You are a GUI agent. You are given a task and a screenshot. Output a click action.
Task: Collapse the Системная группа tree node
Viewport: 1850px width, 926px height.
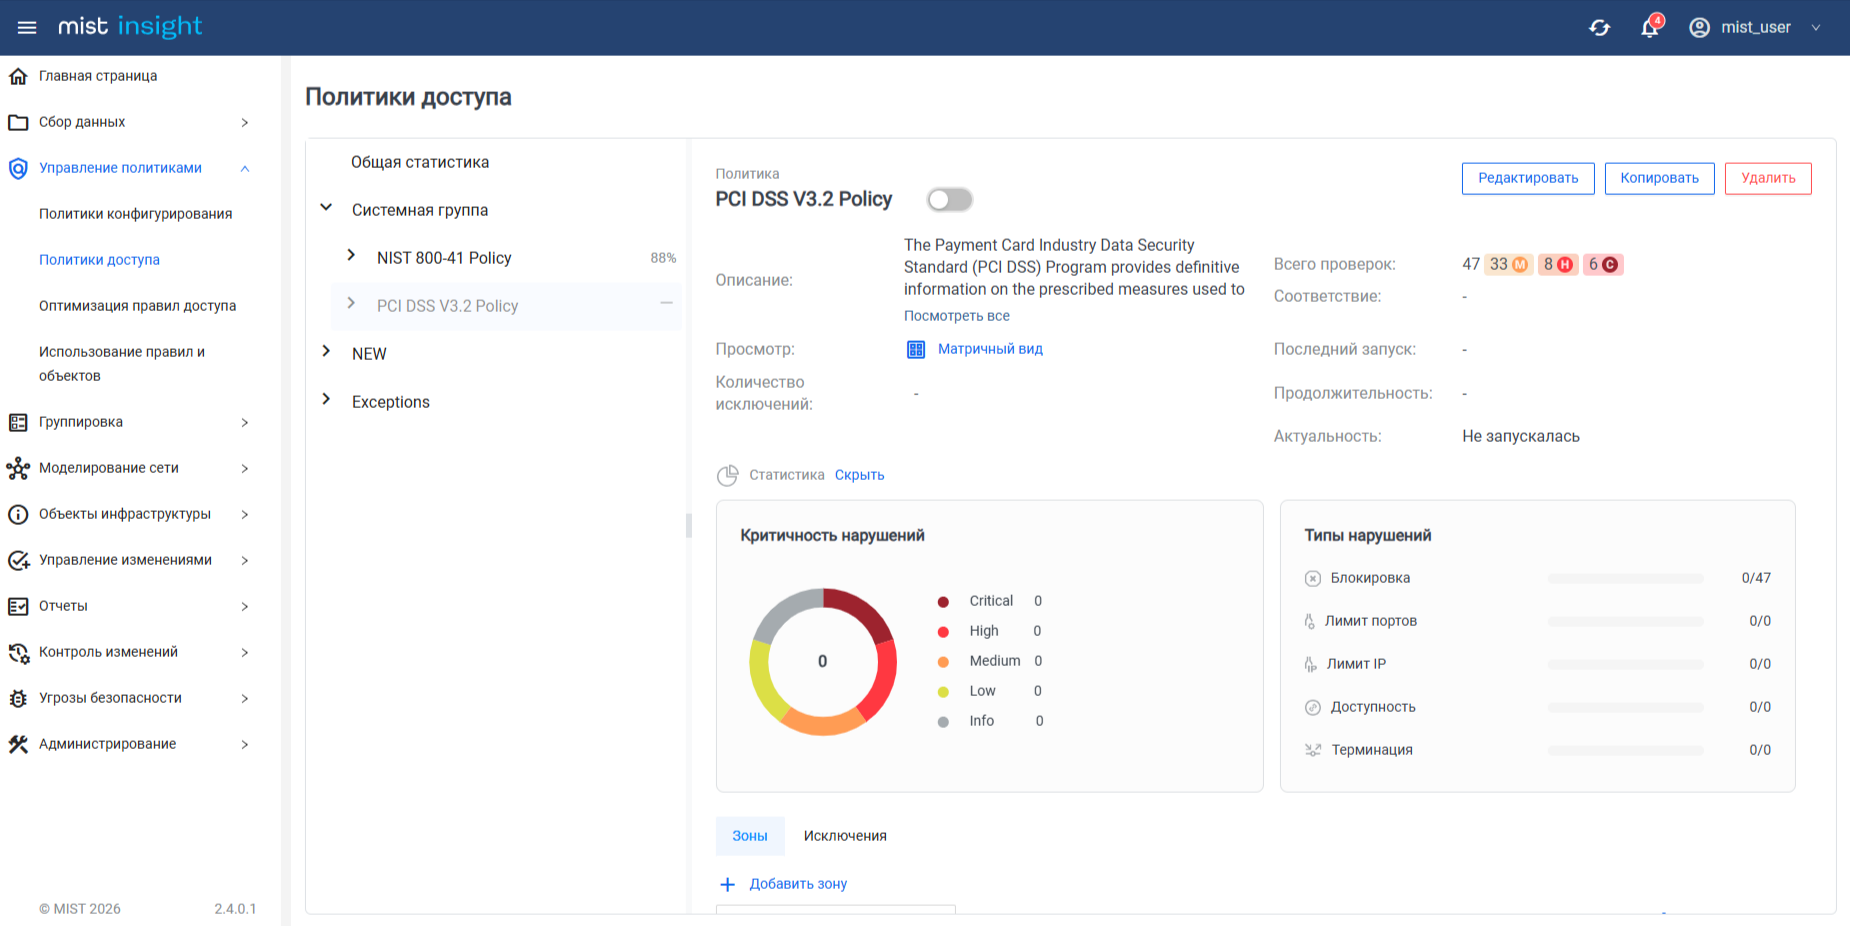click(x=326, y=208)
